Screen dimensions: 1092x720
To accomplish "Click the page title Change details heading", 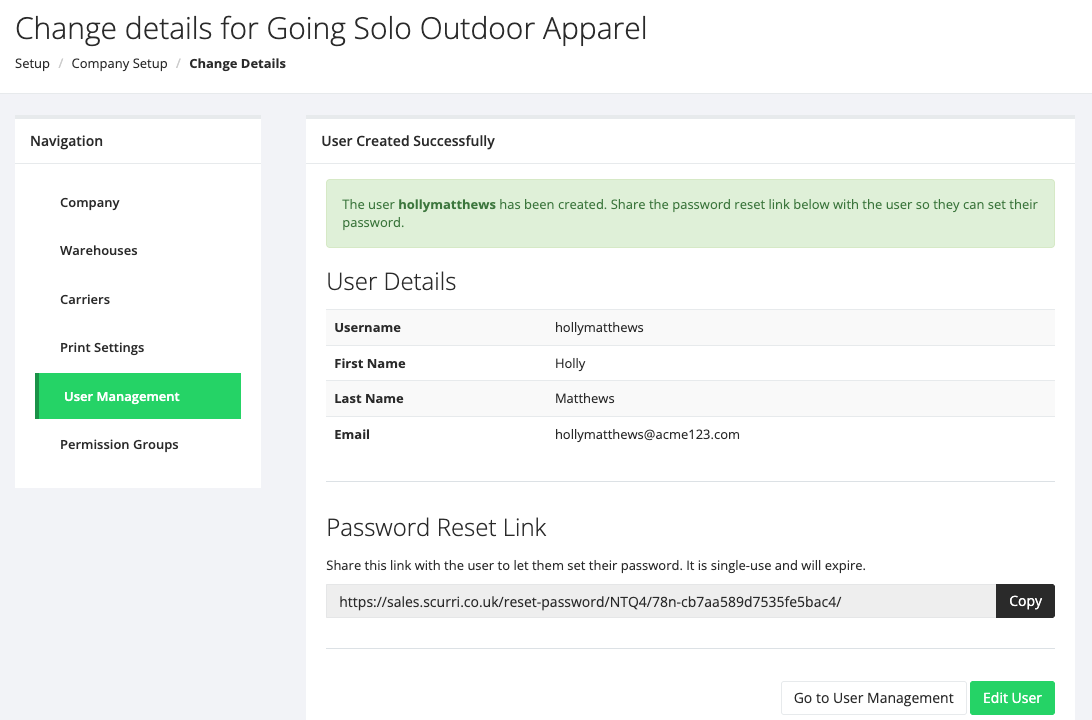I will [331, 29].
